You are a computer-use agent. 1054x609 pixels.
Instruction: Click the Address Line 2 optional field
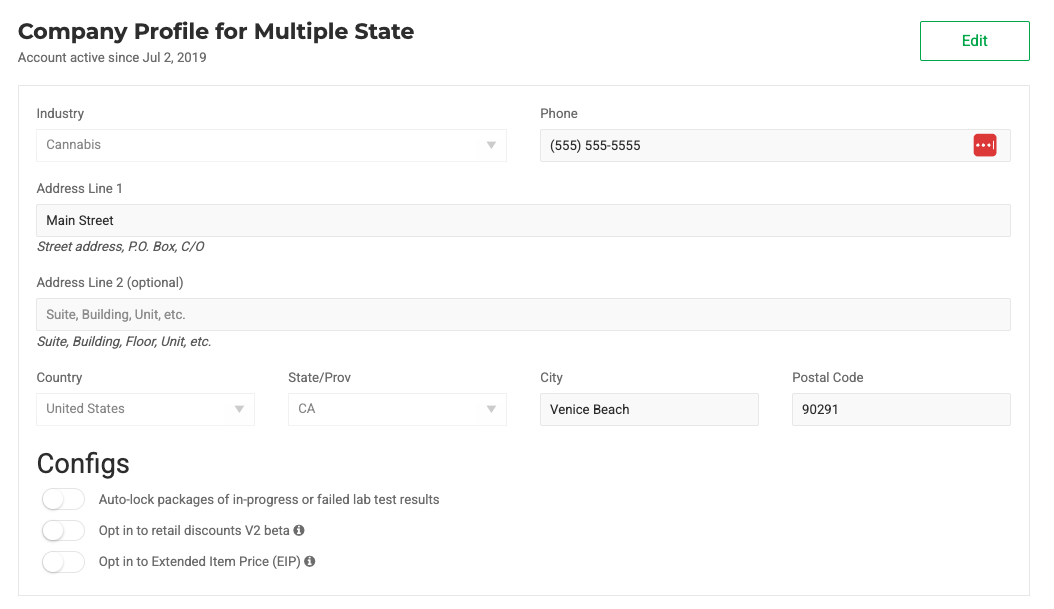click(523, 315)
